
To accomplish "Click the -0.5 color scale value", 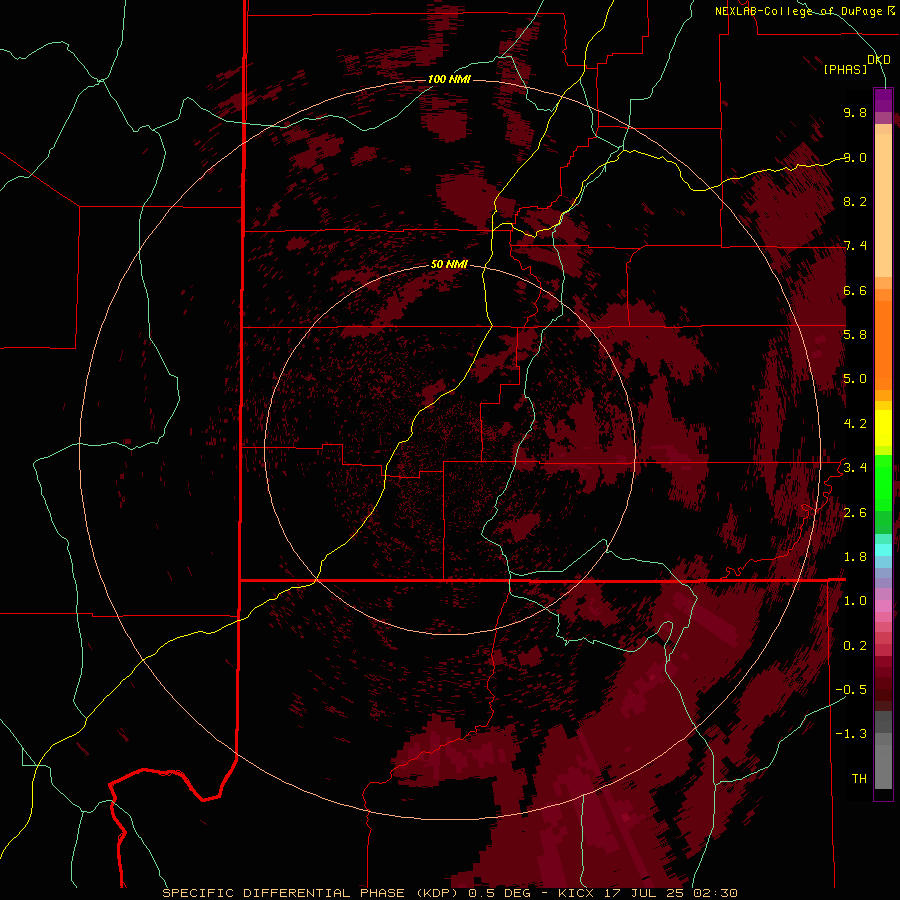I will click(851, 690).
